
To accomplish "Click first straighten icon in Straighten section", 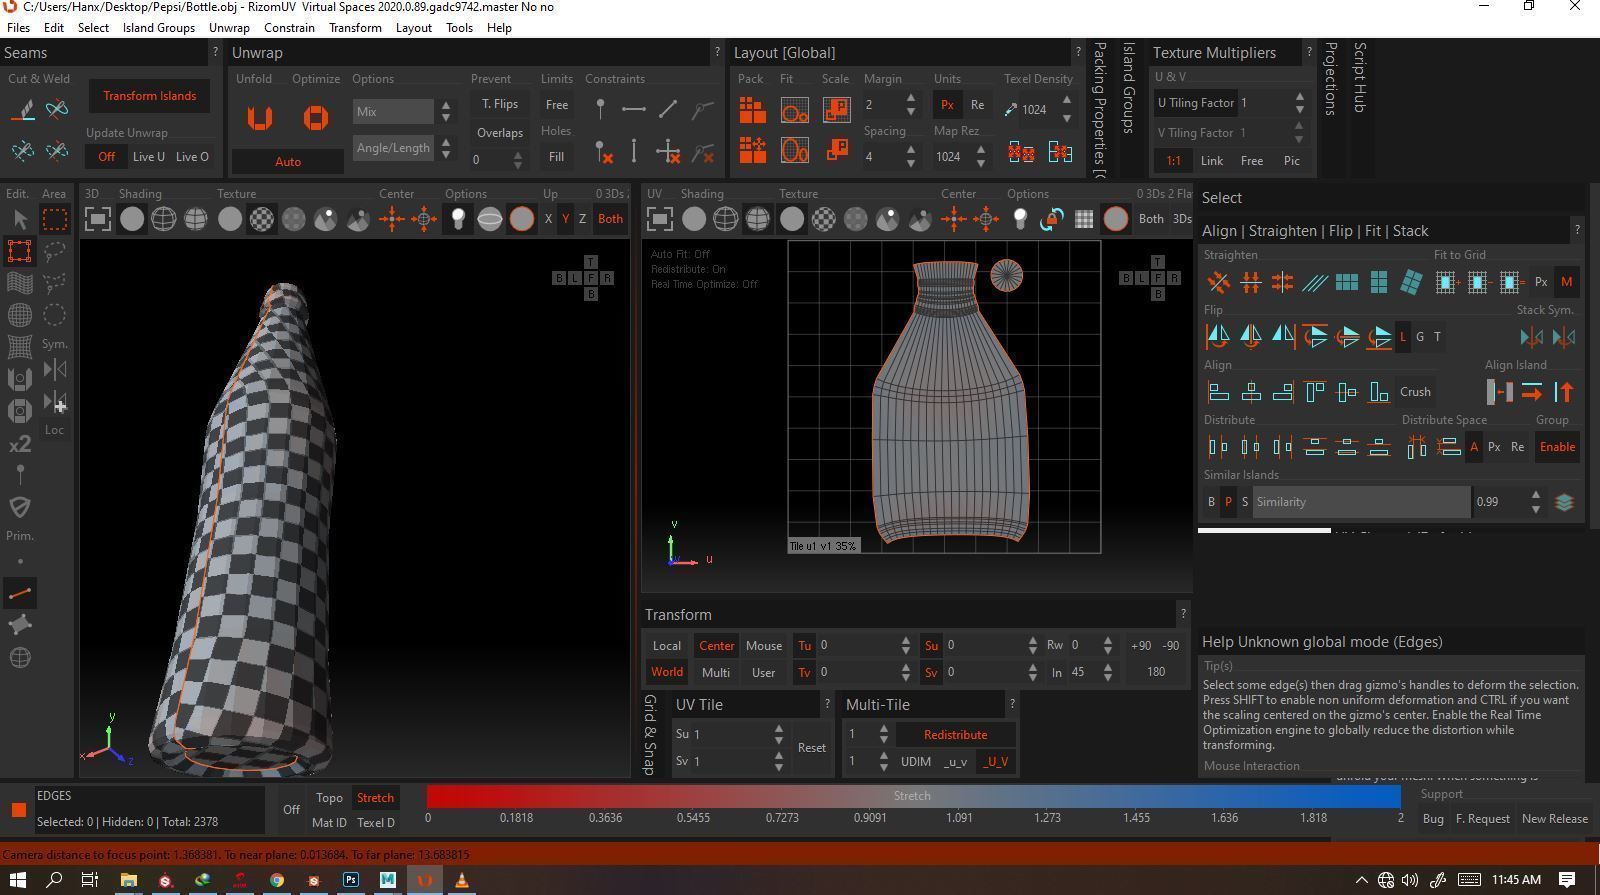I will tap(1218, 283).
